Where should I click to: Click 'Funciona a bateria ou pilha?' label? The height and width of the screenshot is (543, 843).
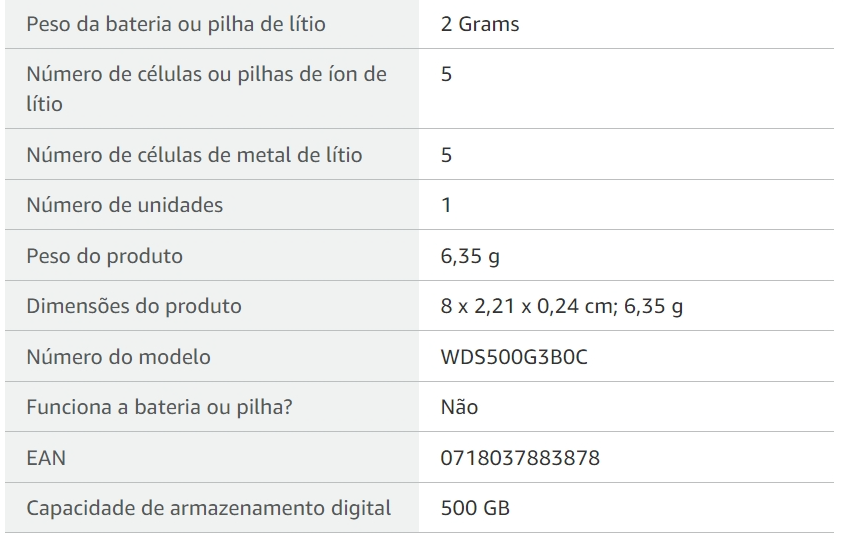click(159, 407)
